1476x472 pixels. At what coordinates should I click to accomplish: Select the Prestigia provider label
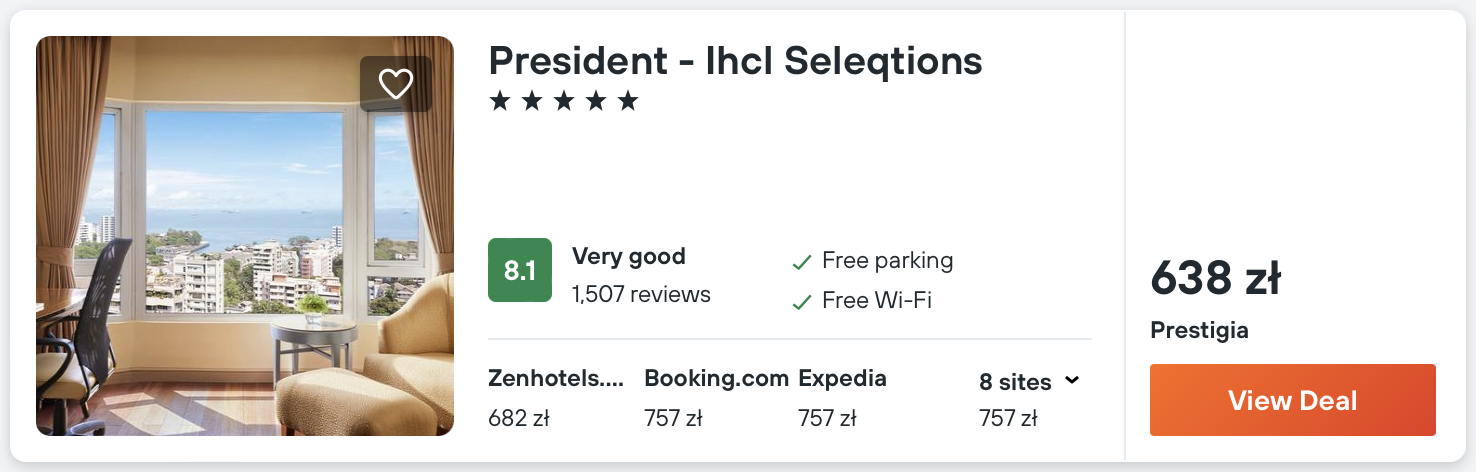tap(1199, 330)
